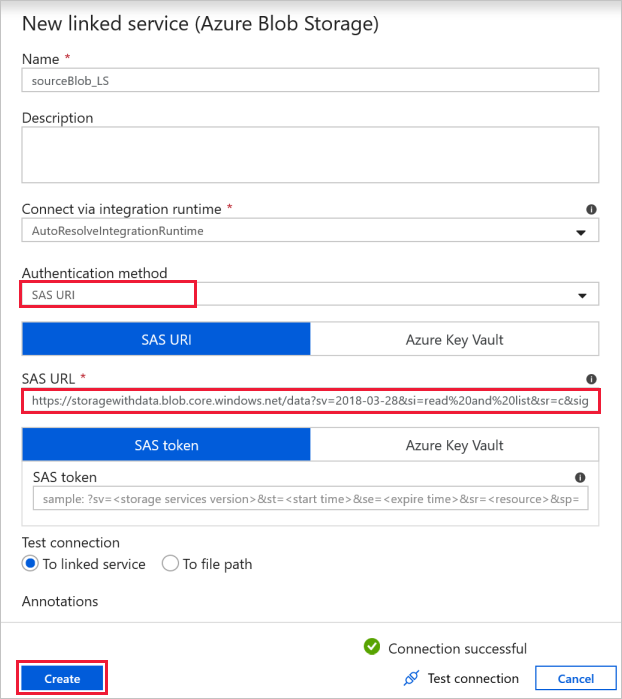Click info icon beside integration runtime
This screenshot has height=699, width=622.
[591, 210]
